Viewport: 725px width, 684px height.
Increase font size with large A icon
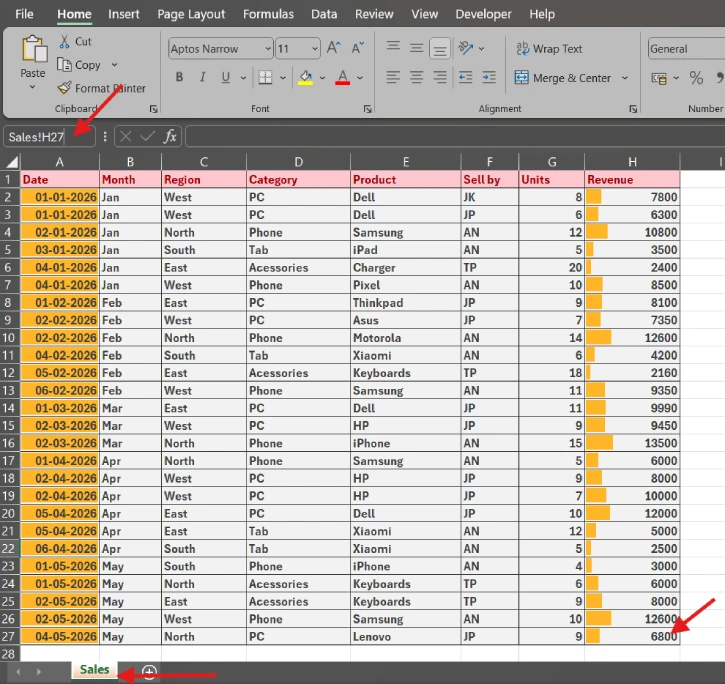click(333, 48)
